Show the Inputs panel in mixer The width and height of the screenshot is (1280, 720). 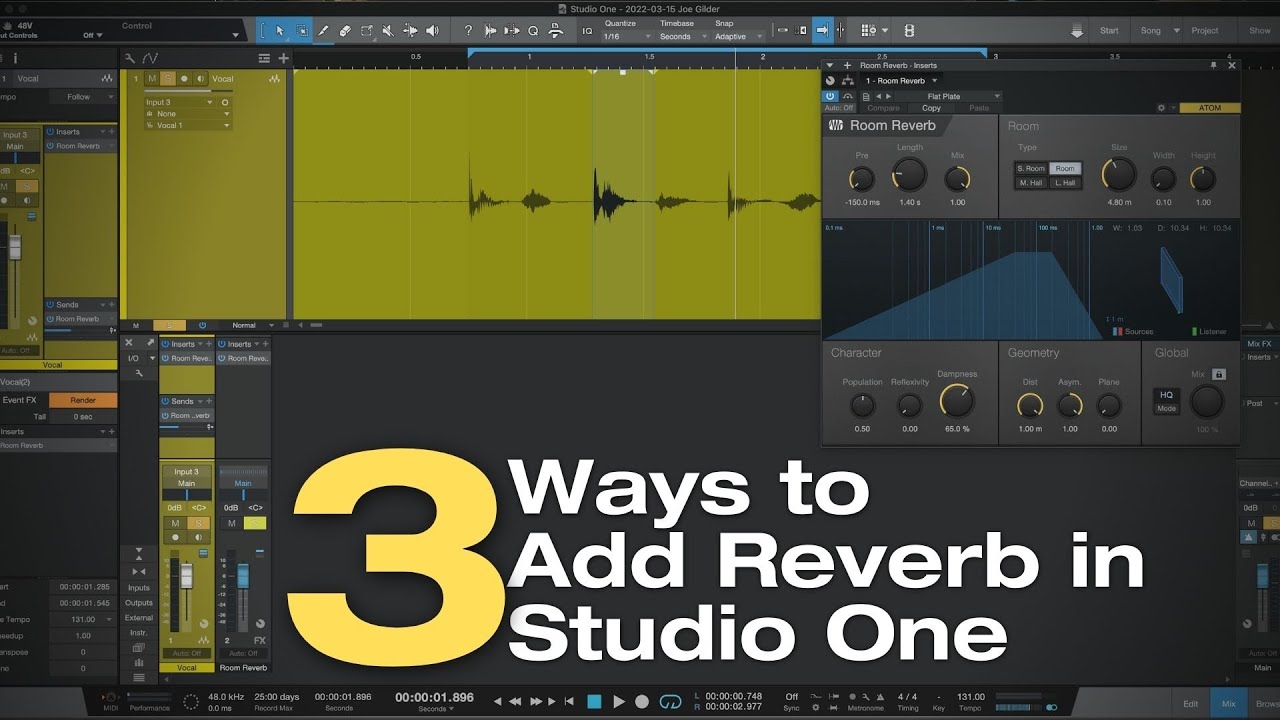coord(139,588)
